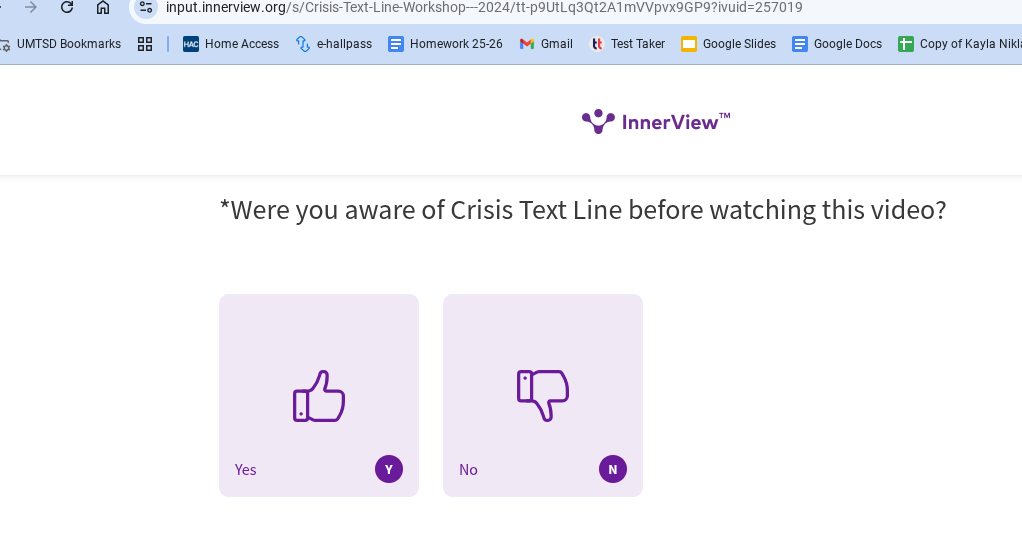Screen dimensions: 1022x534
Task: Select the No answer label
Action: pyautogui.click(x=468, y=470)
